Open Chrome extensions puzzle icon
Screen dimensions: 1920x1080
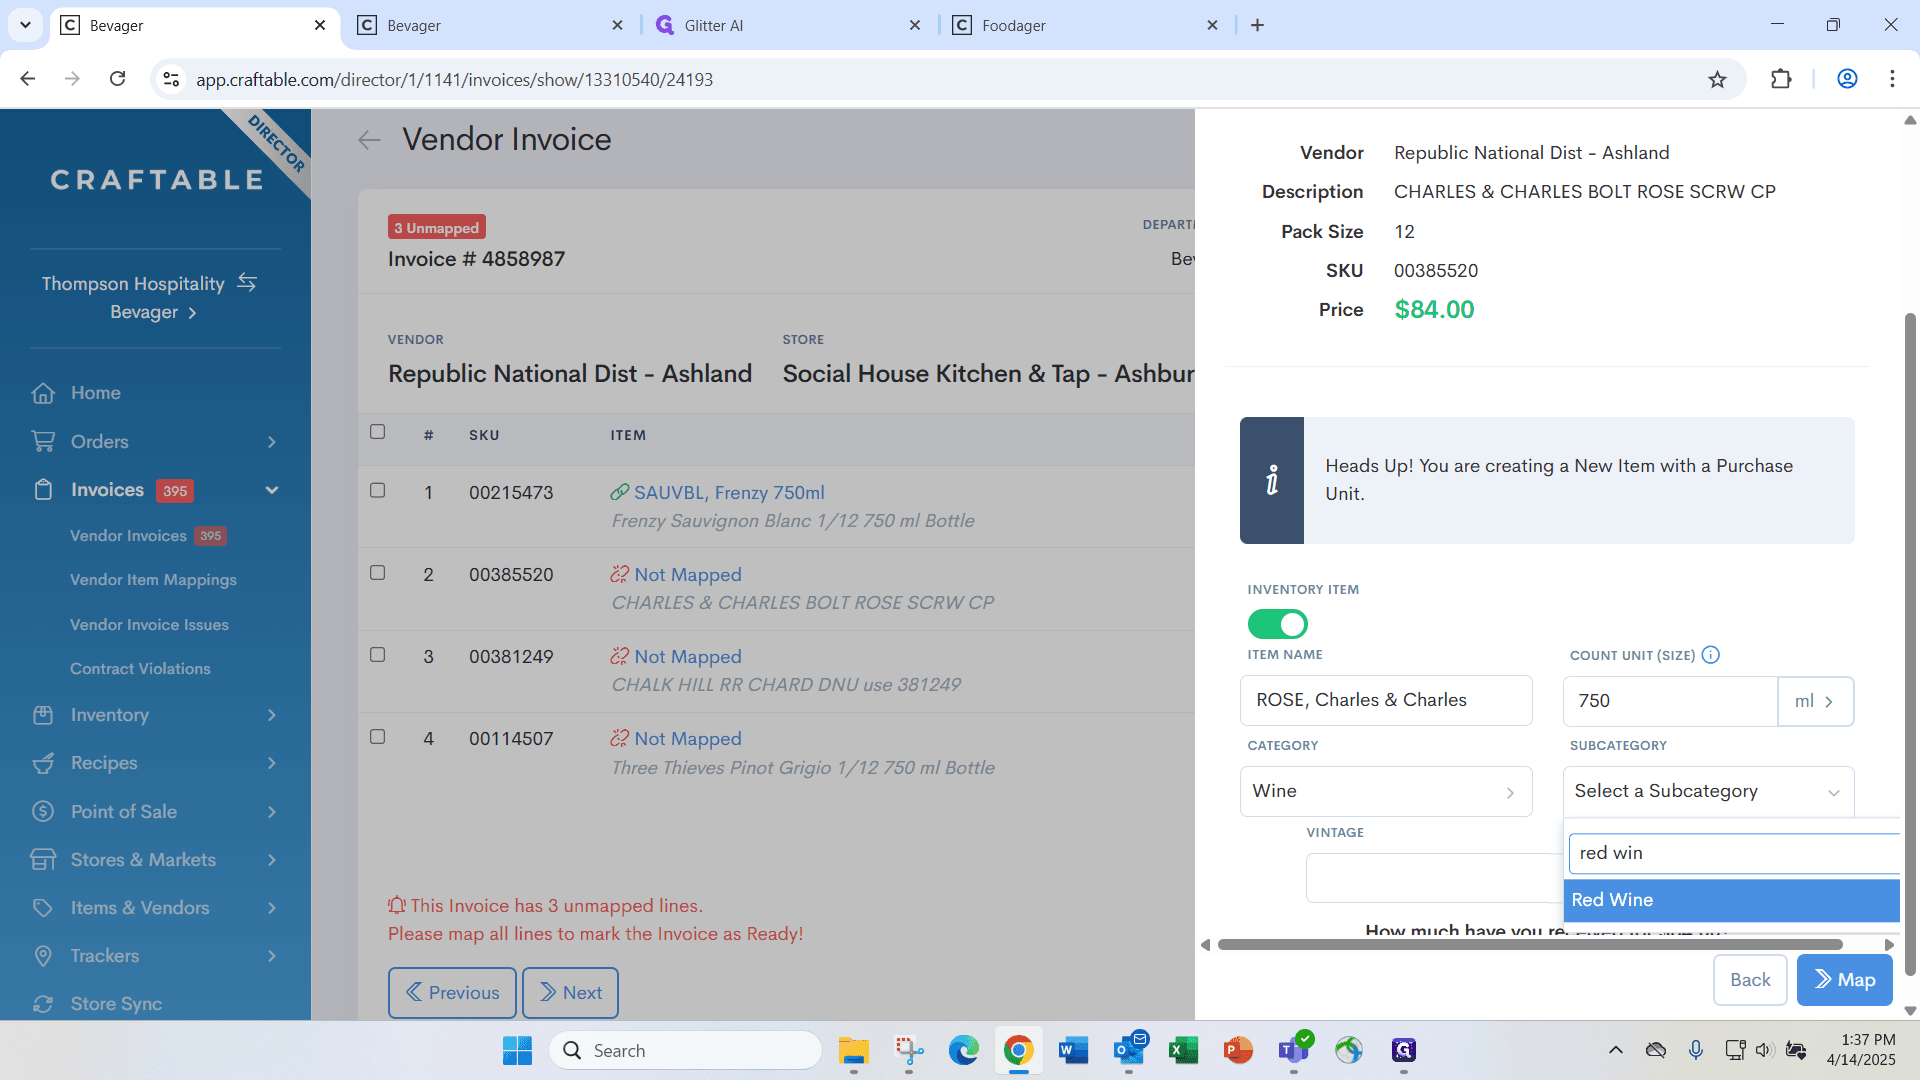pyautogui.click(x=1781, y=79)
